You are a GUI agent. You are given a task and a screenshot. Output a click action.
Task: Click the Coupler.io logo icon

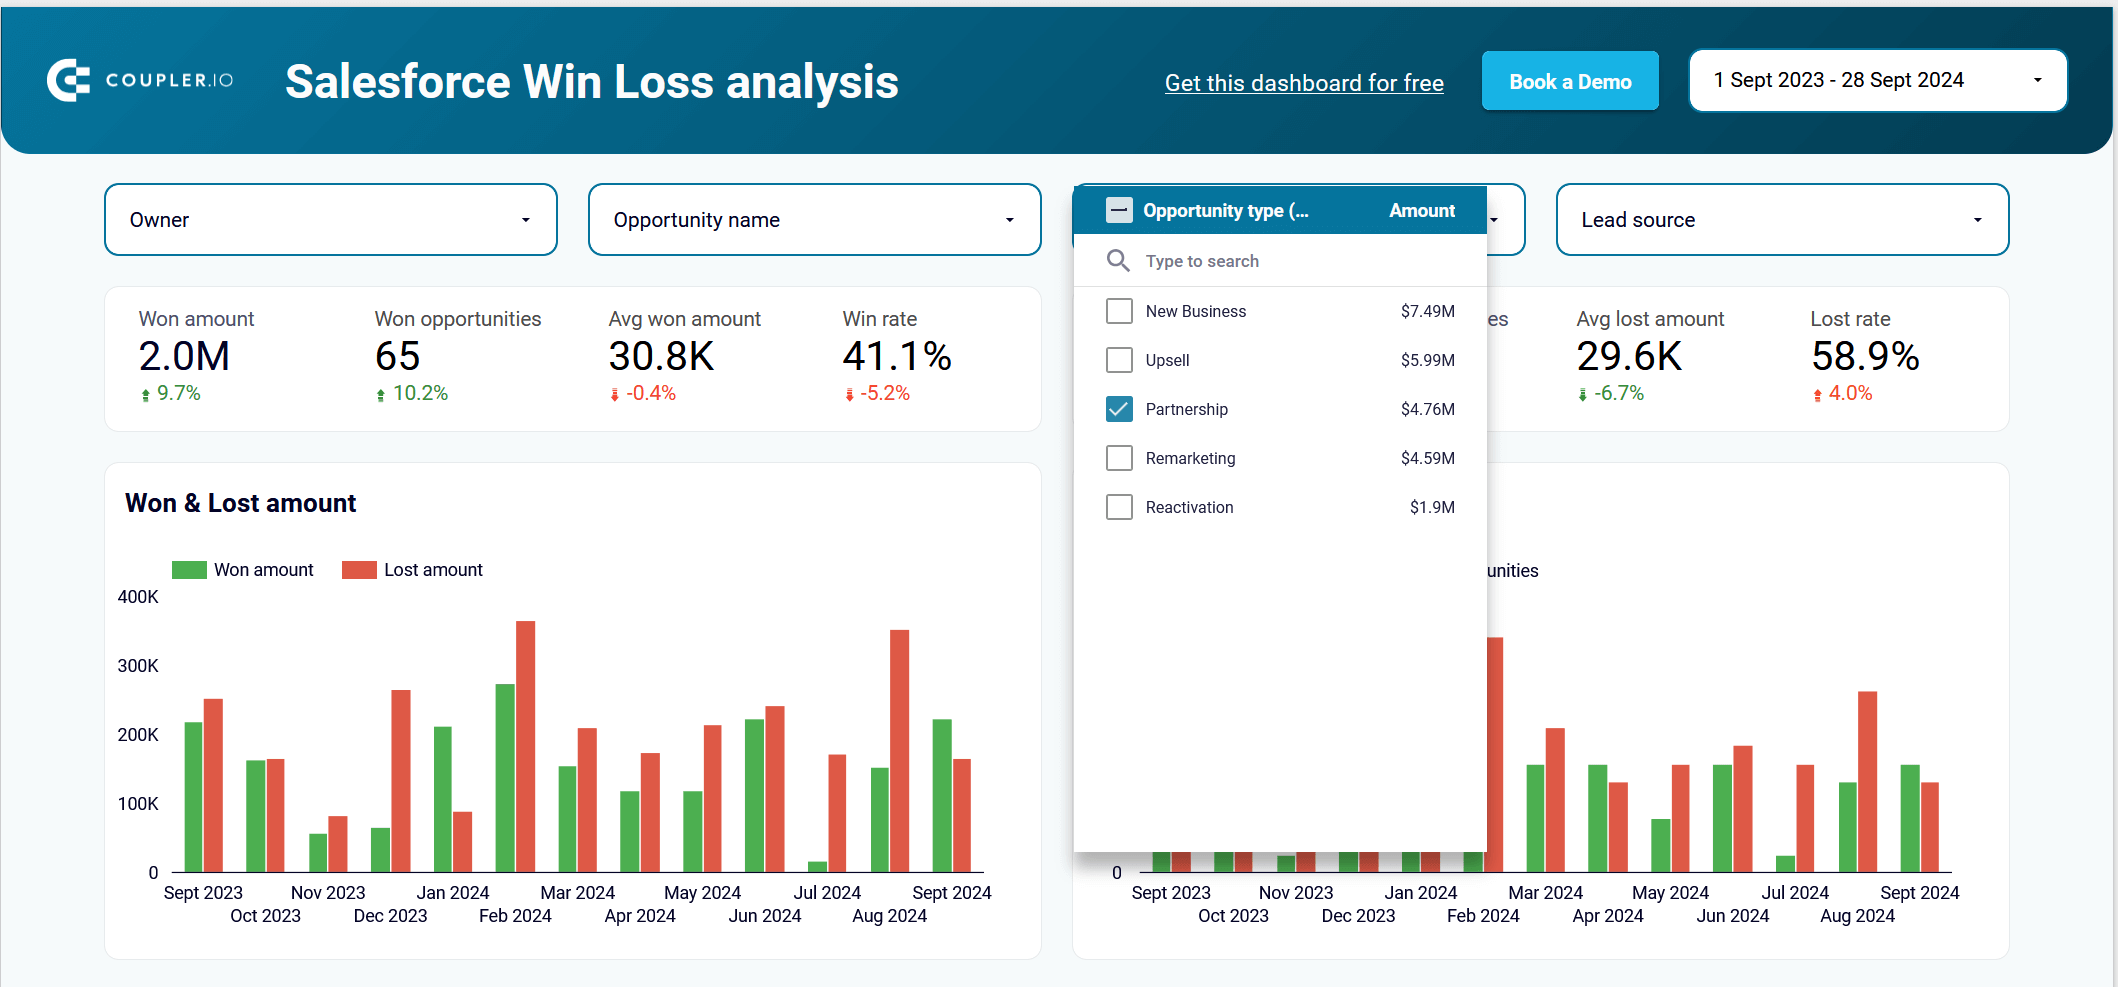click(x=69, y=80)
